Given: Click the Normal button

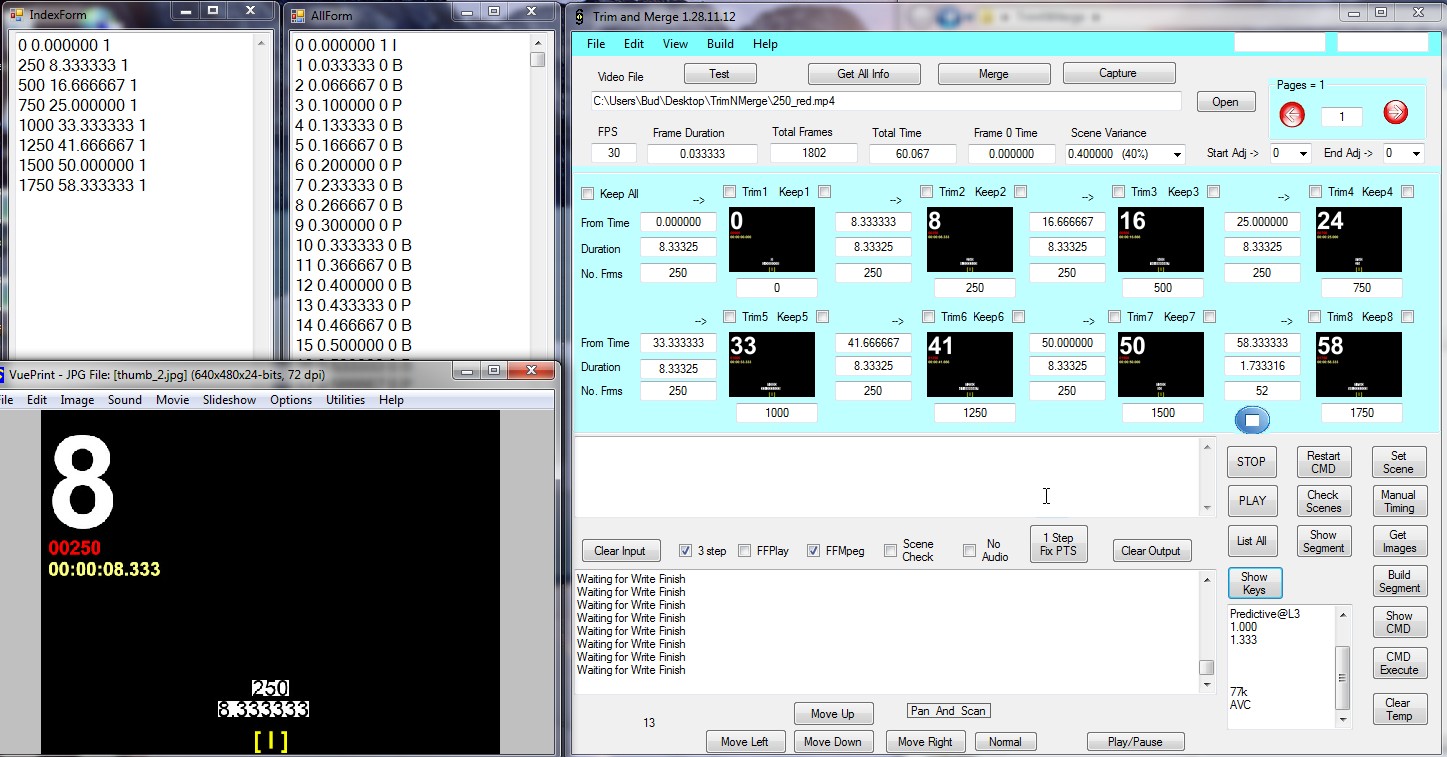Looking at the screenshot, I should [x=1005, y=742].
